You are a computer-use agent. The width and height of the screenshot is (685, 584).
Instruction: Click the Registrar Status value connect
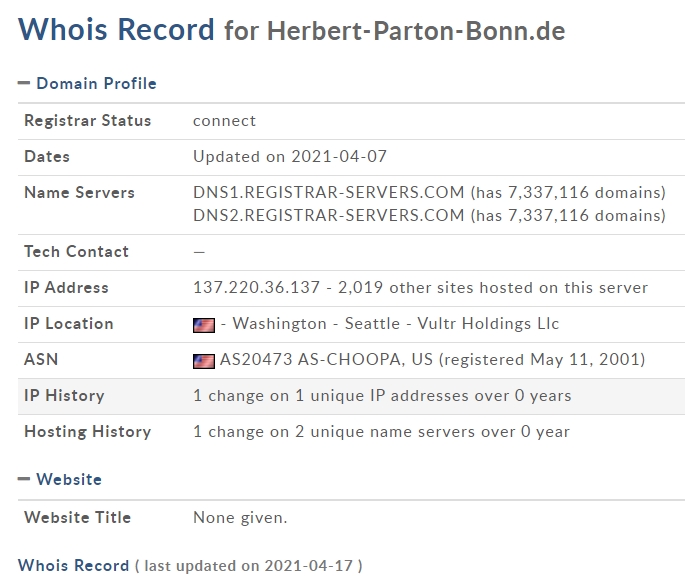[225, 121]
